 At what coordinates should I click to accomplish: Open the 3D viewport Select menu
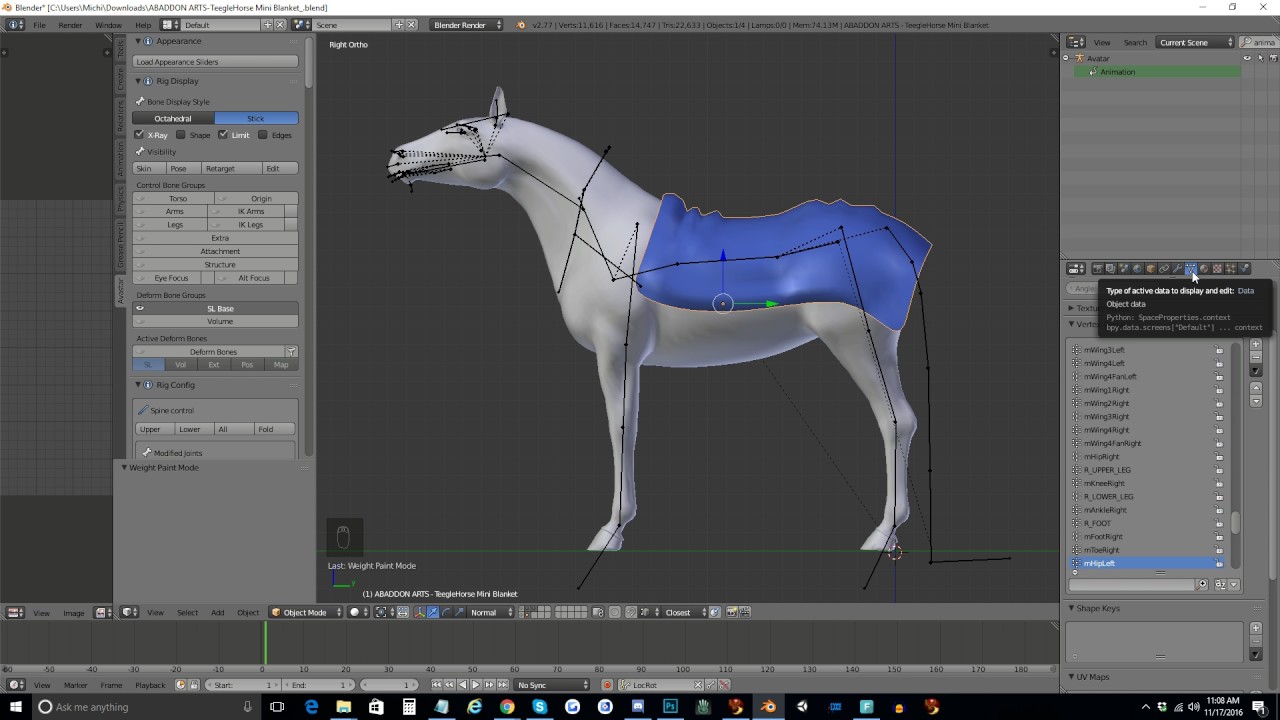tap(187, 612)
